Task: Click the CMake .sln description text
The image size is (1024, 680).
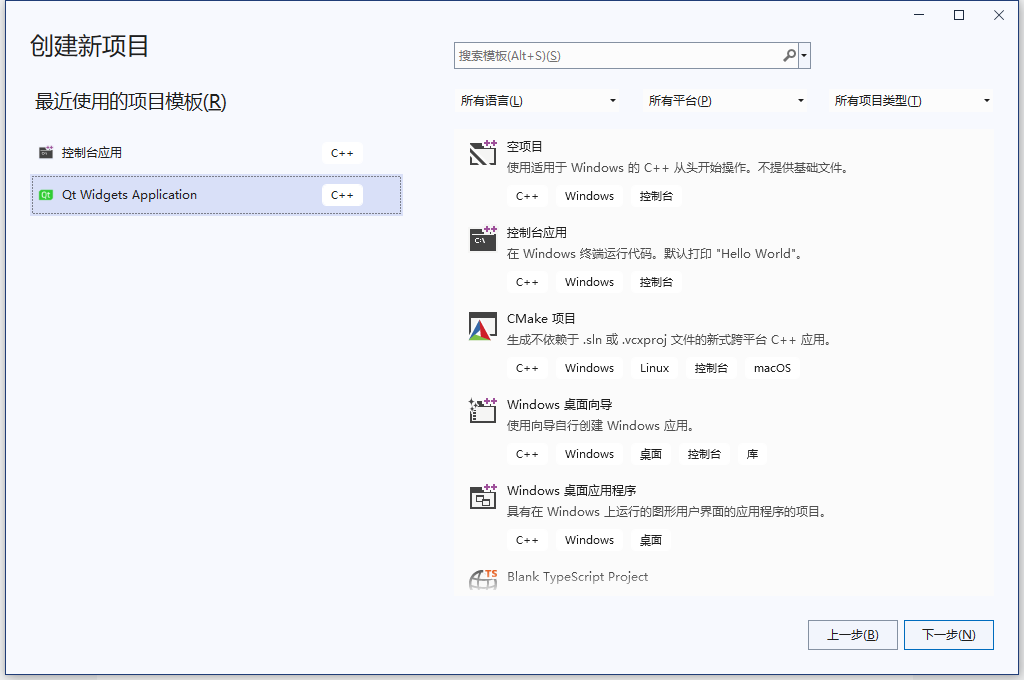Action: point(669,340)
